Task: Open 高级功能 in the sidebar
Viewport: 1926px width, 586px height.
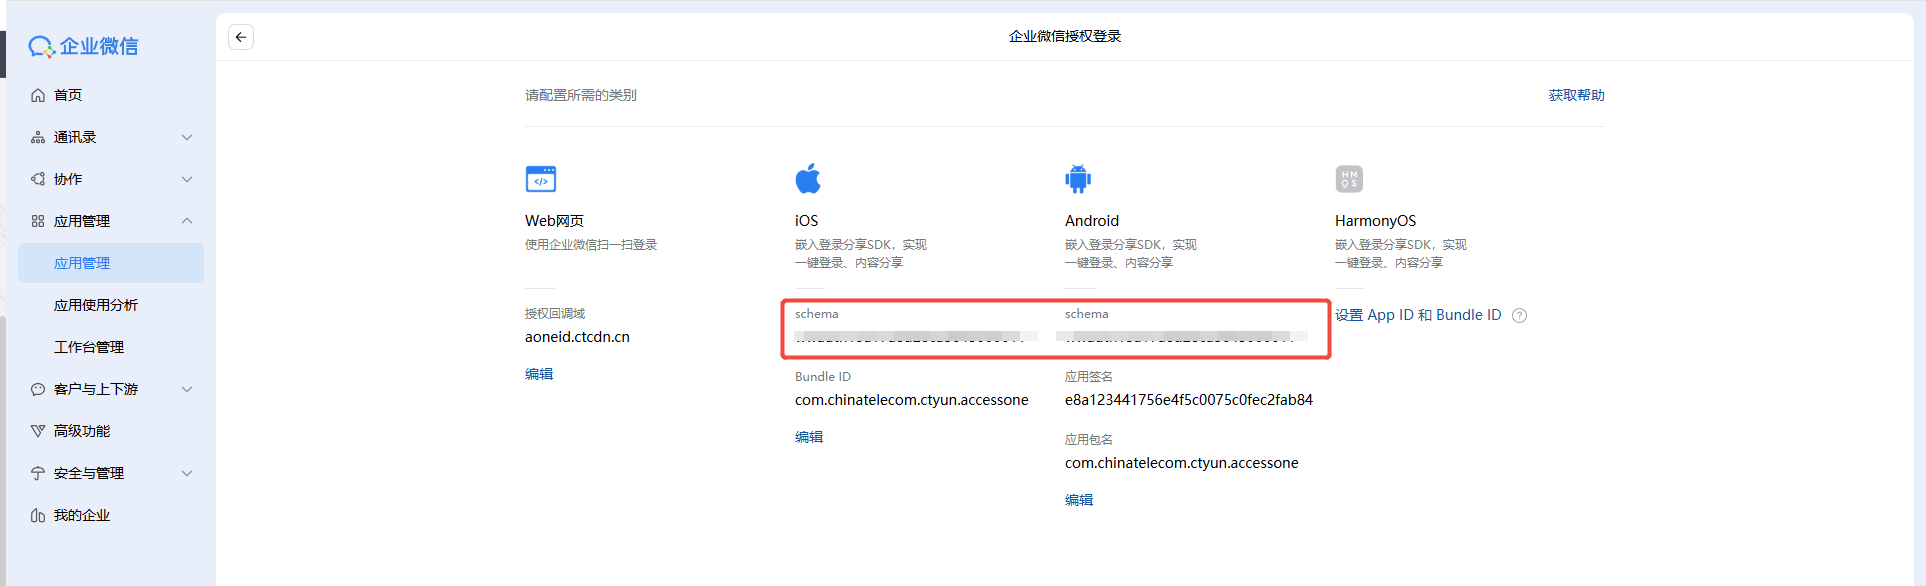Action: pyautogui.click(x=82, y=431)
